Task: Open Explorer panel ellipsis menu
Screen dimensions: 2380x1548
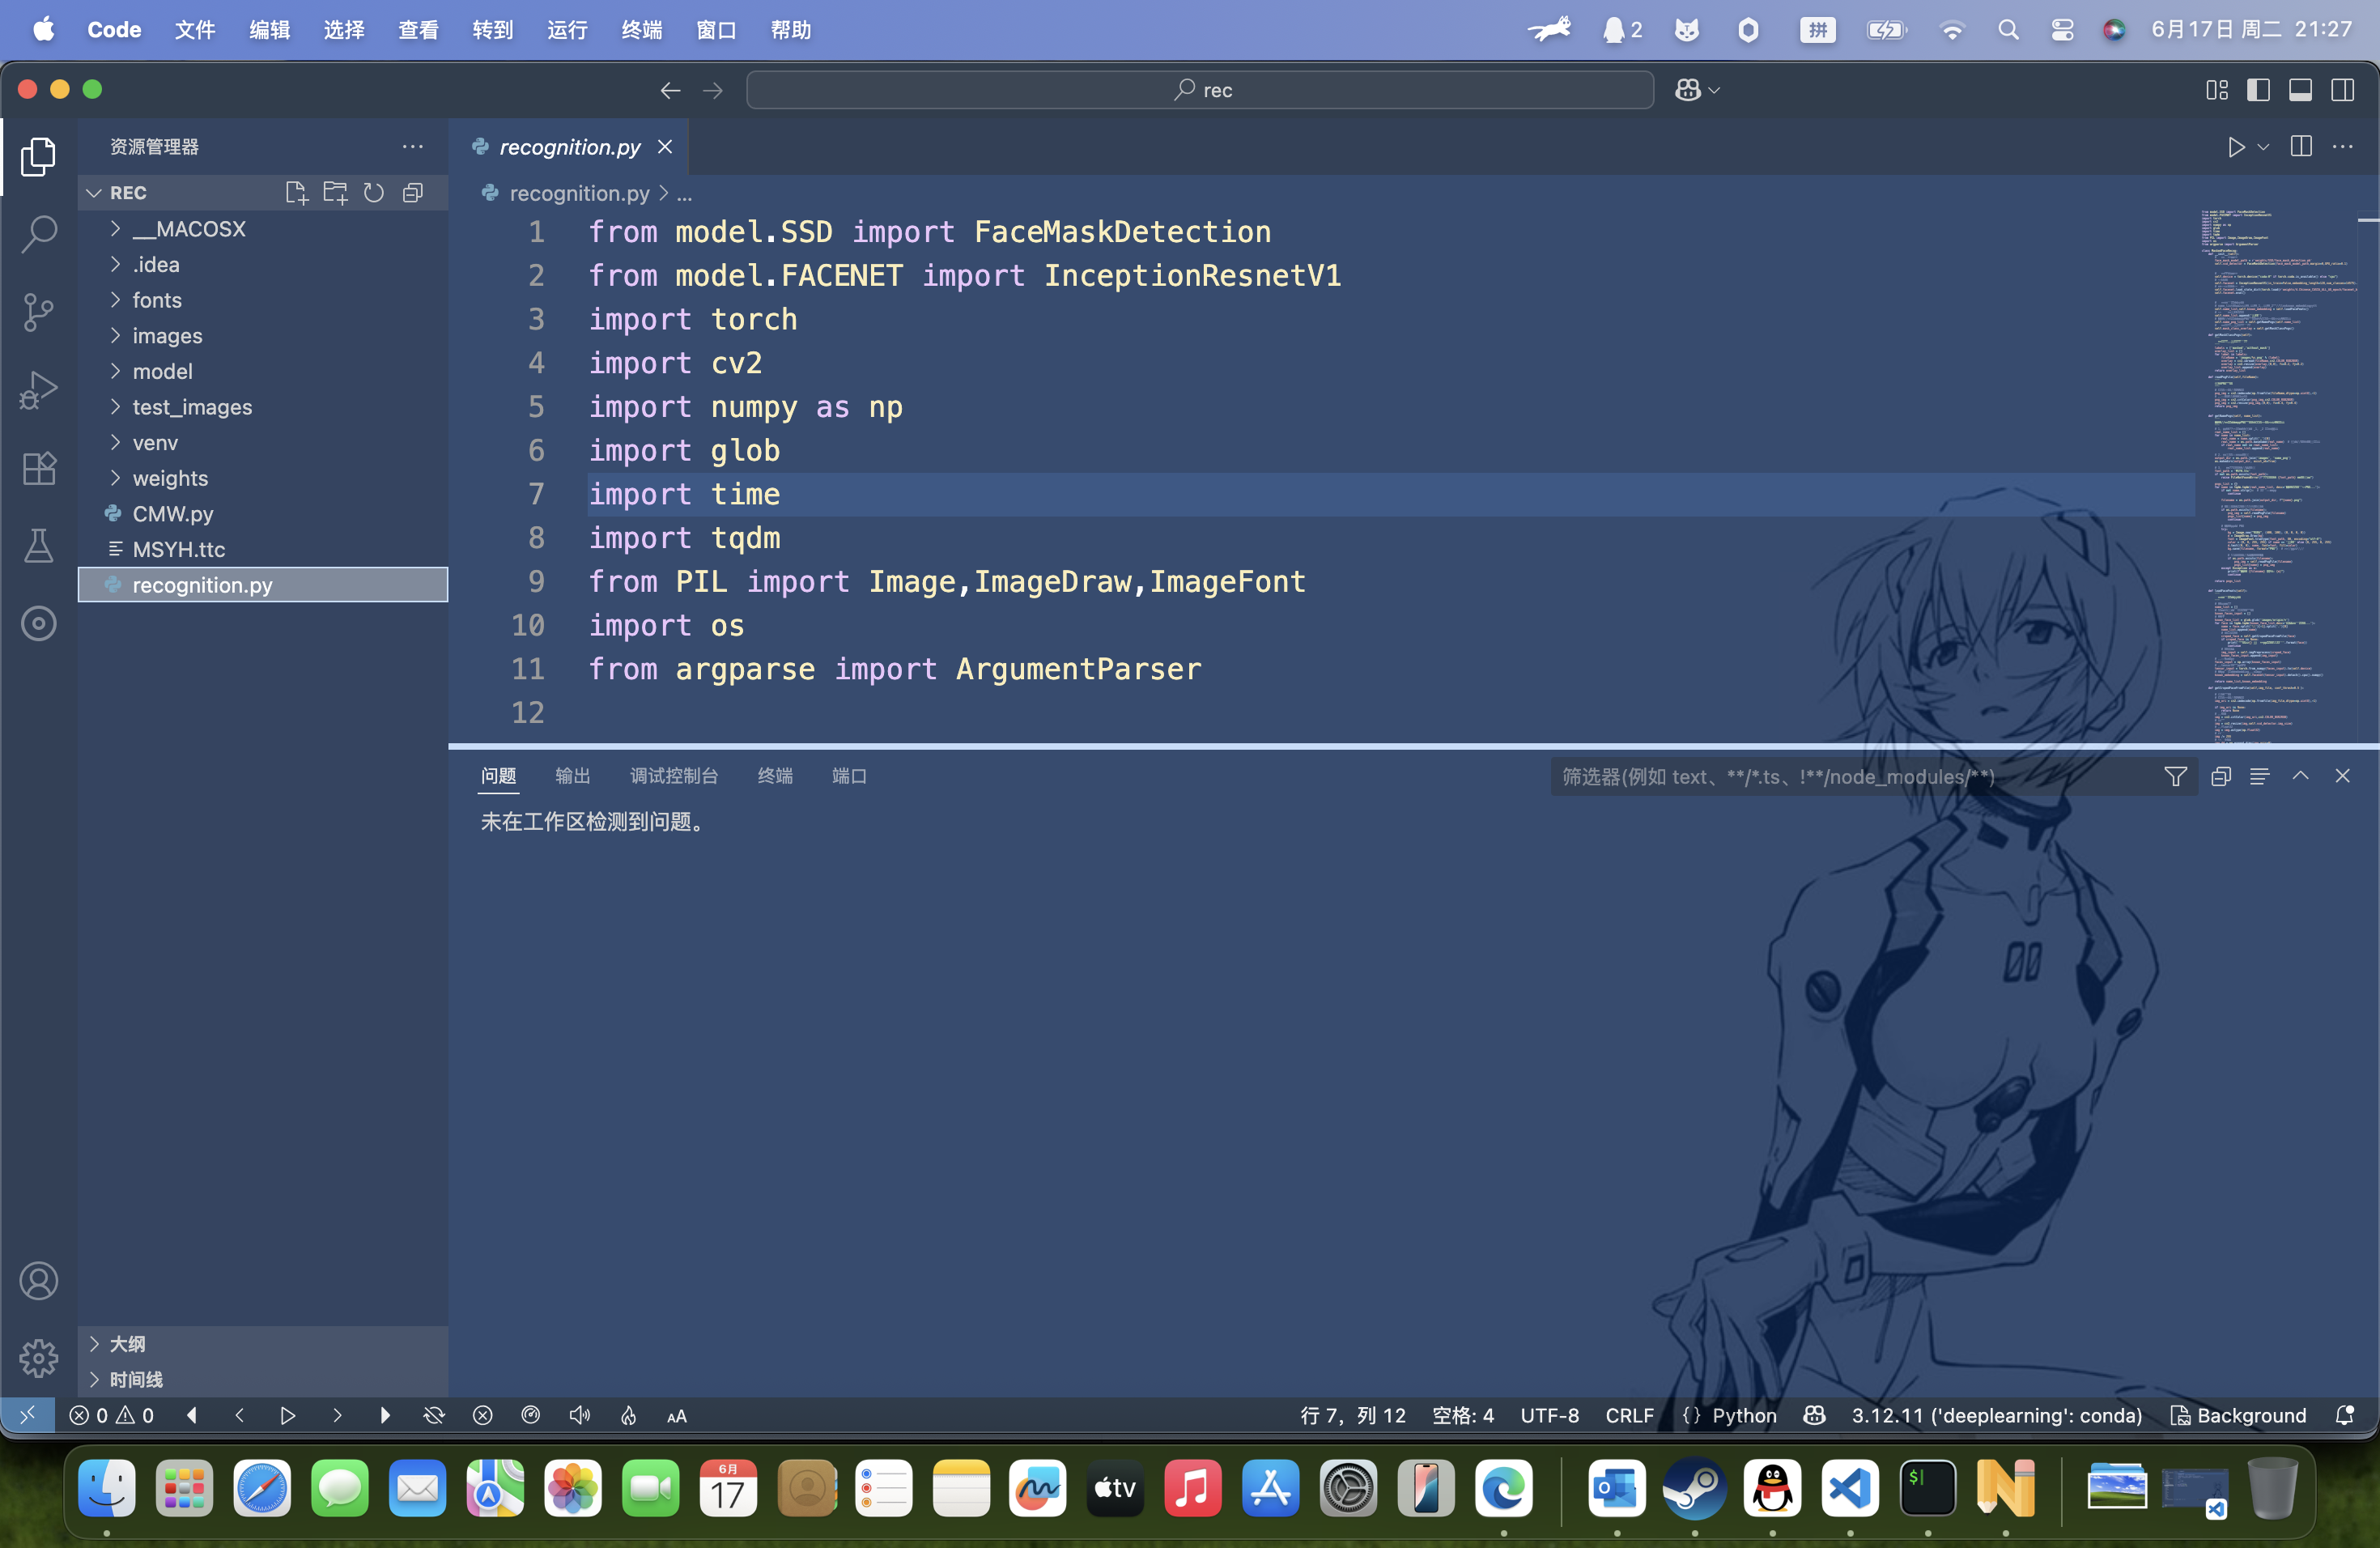Action: pos(413,146)
